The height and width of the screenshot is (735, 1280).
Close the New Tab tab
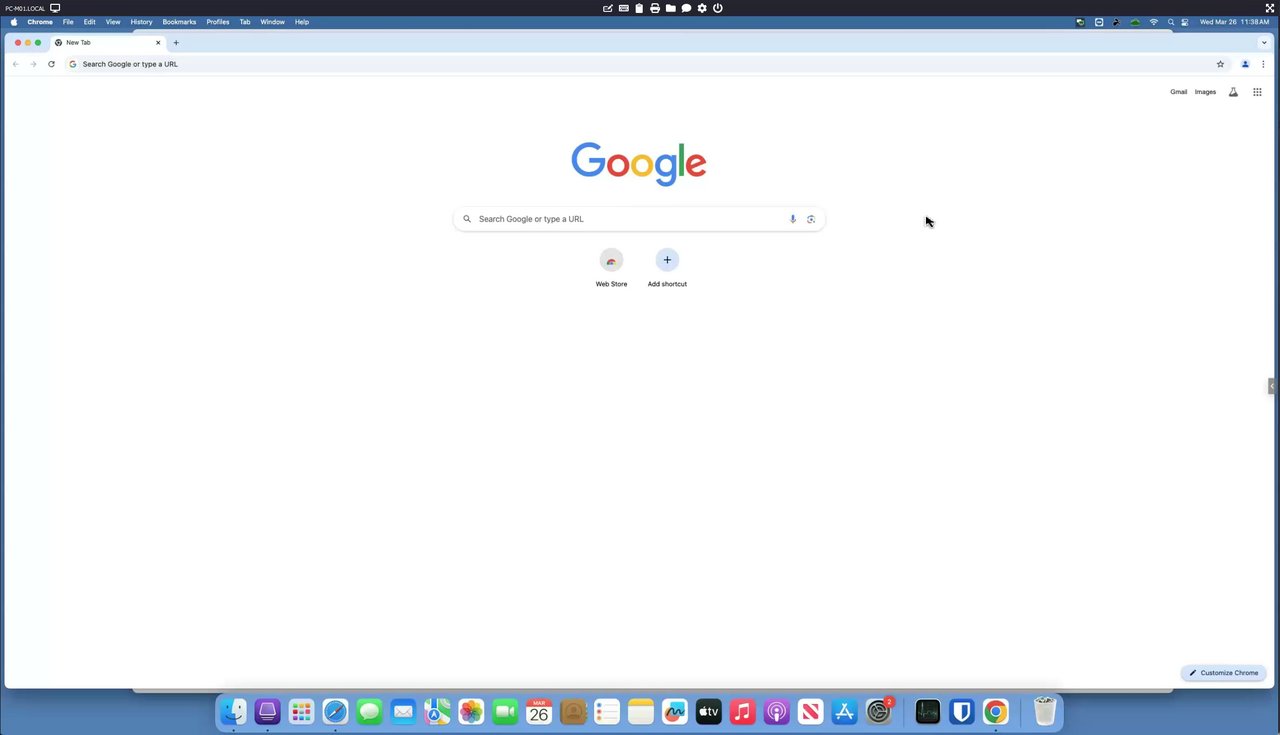[x=158, y=43]
